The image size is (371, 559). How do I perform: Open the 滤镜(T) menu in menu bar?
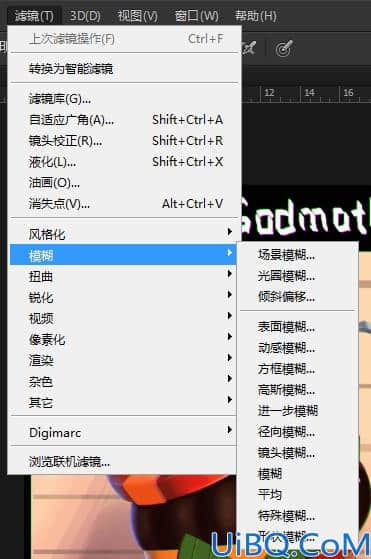pyautogui.click(x=34, y=16)
